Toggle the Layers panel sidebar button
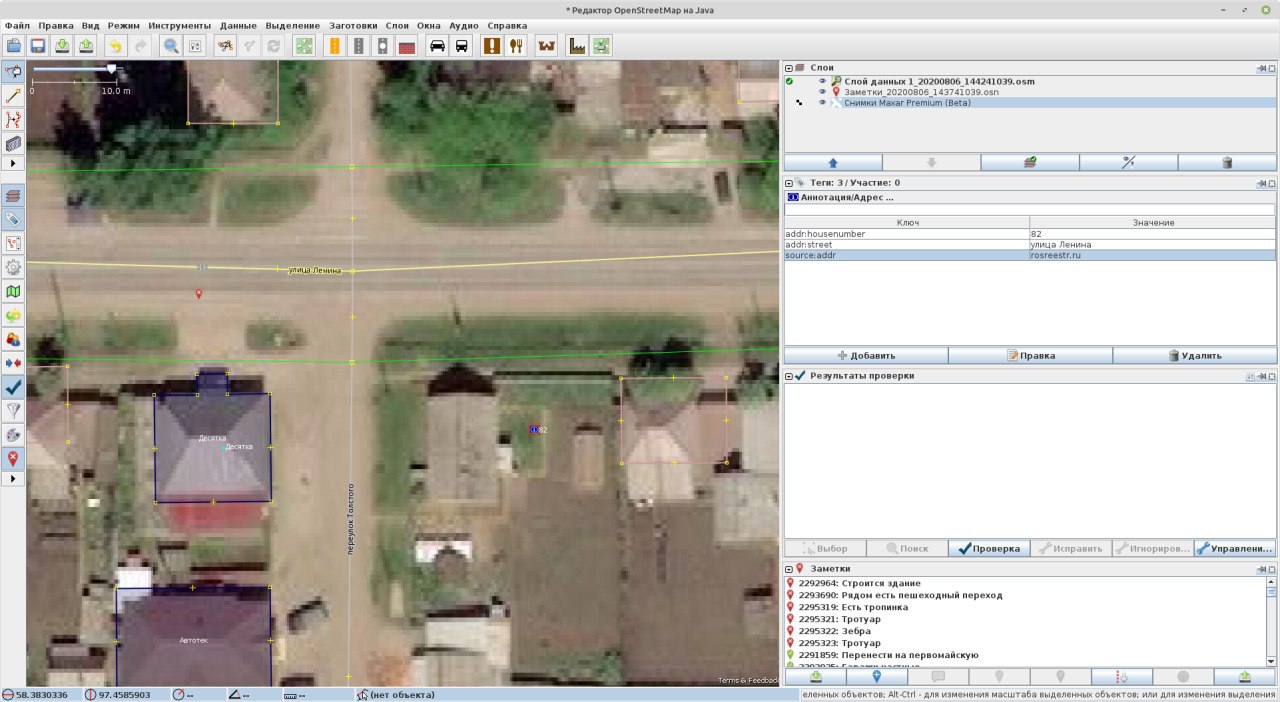 point(14,195)
